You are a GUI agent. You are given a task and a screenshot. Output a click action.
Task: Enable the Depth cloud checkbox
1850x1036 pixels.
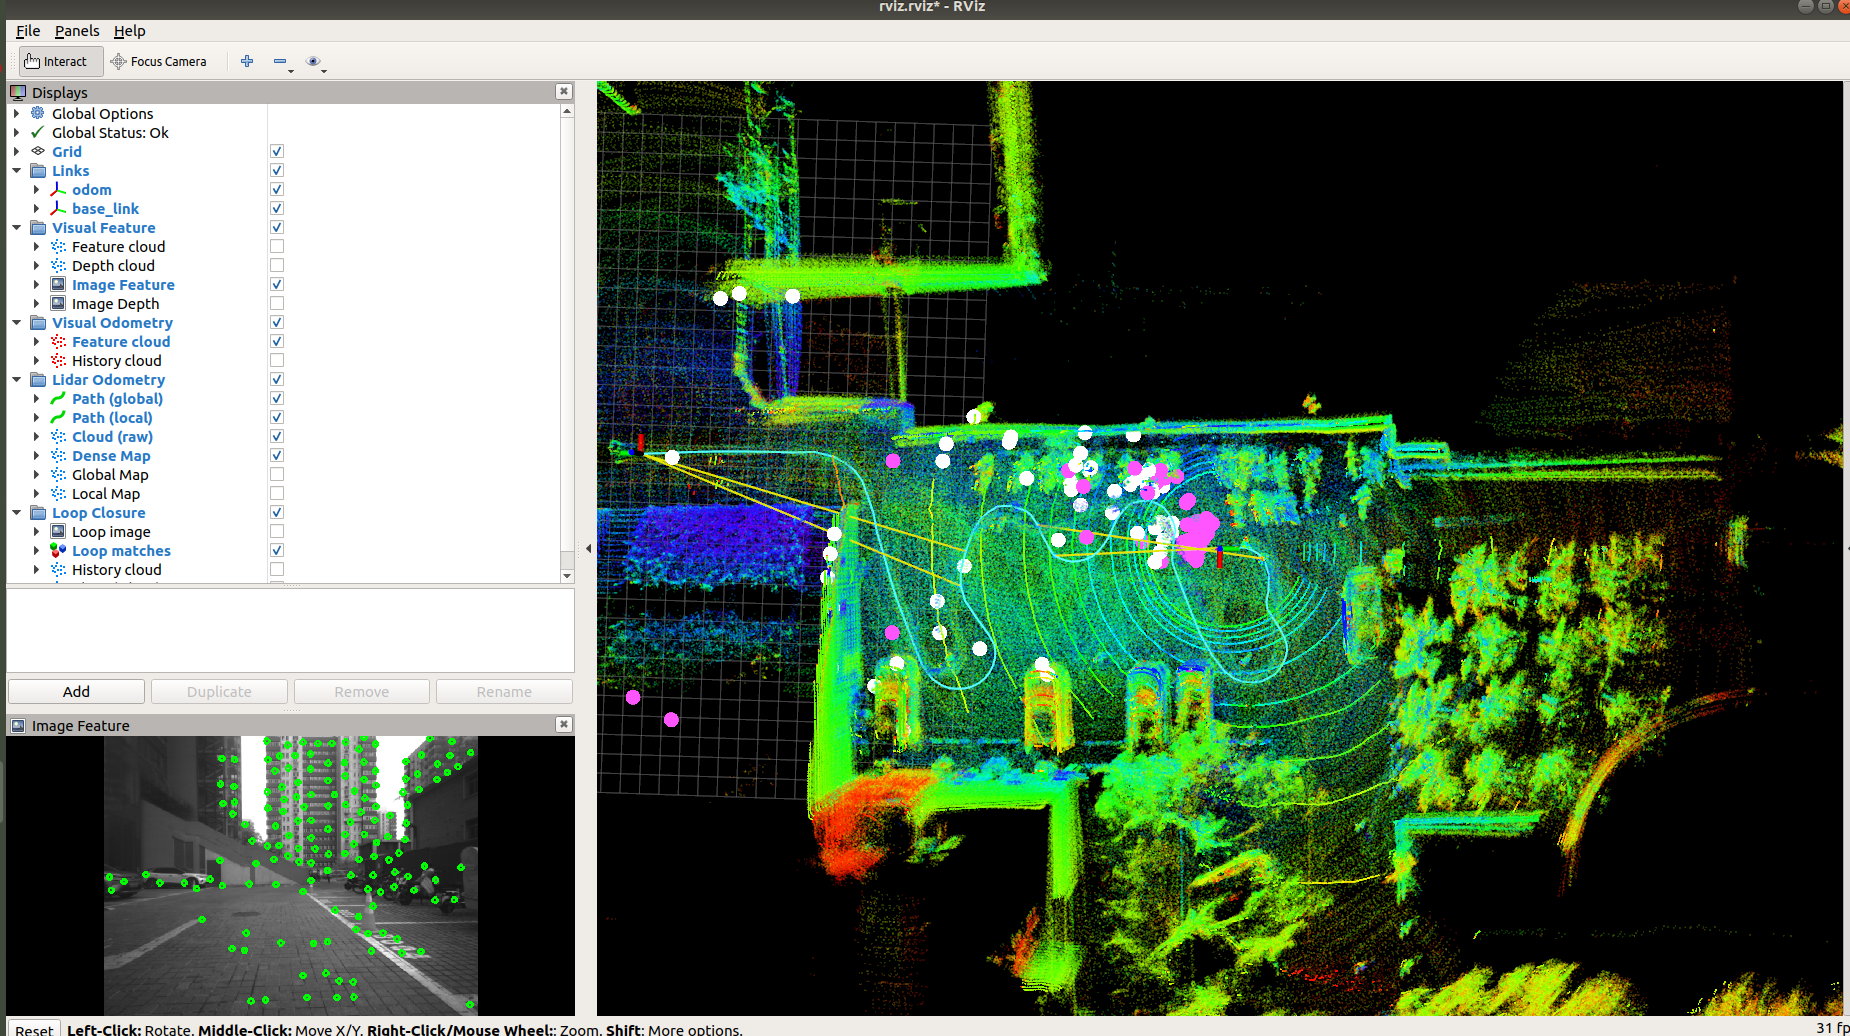click(277, 265)
